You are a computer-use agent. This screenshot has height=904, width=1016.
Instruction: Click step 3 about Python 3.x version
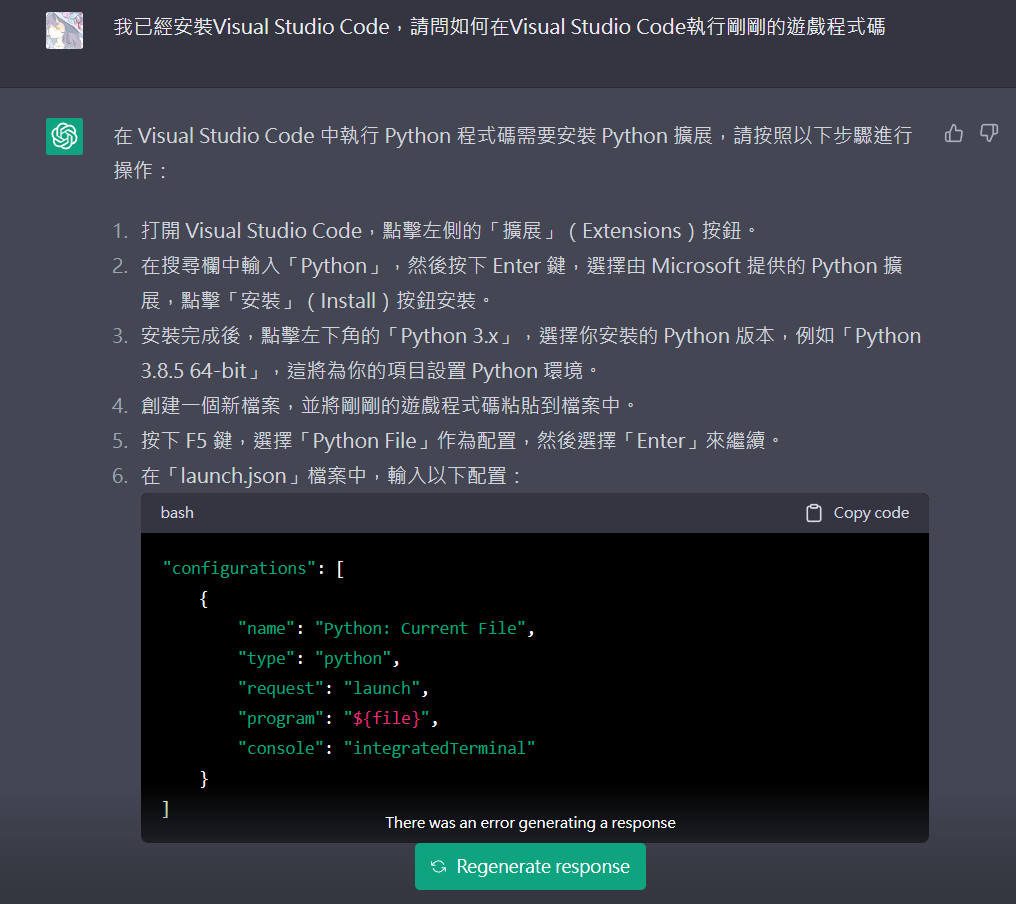tap(531, 353)
